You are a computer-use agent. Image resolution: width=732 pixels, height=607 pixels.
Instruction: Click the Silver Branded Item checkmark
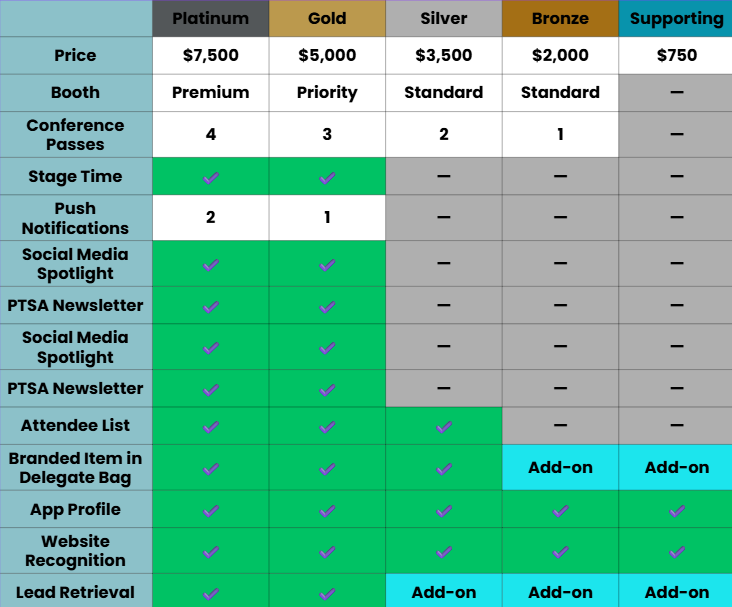(443, 468)
